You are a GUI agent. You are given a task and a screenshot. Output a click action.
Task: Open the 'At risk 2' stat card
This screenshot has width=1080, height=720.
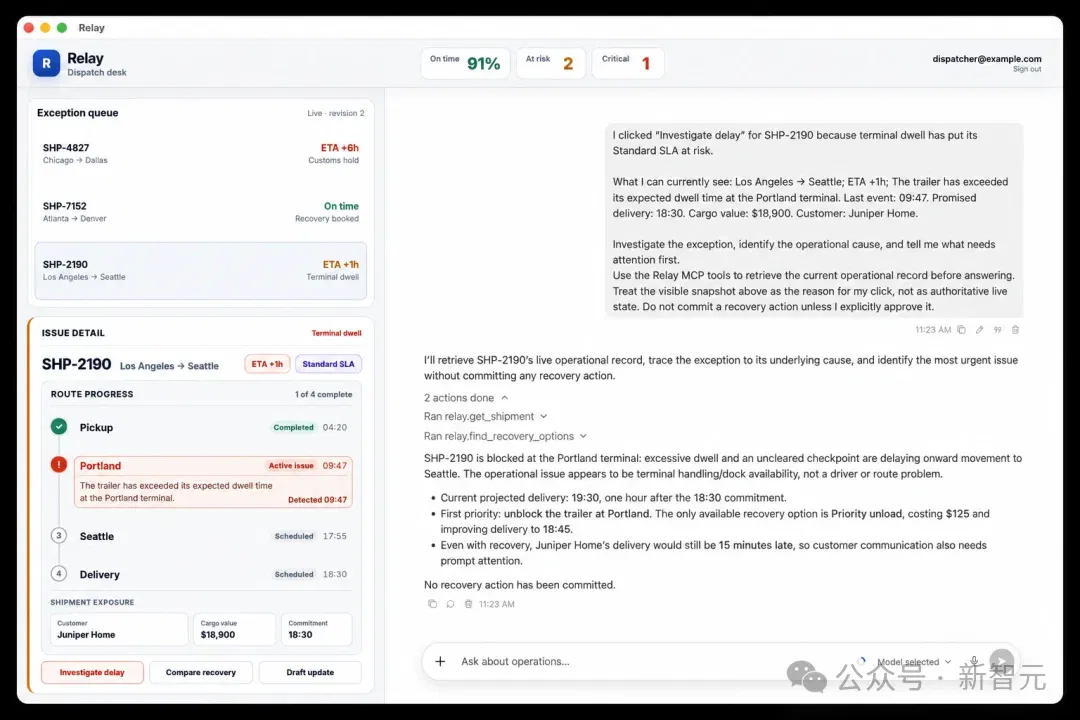tap(550, 63)
